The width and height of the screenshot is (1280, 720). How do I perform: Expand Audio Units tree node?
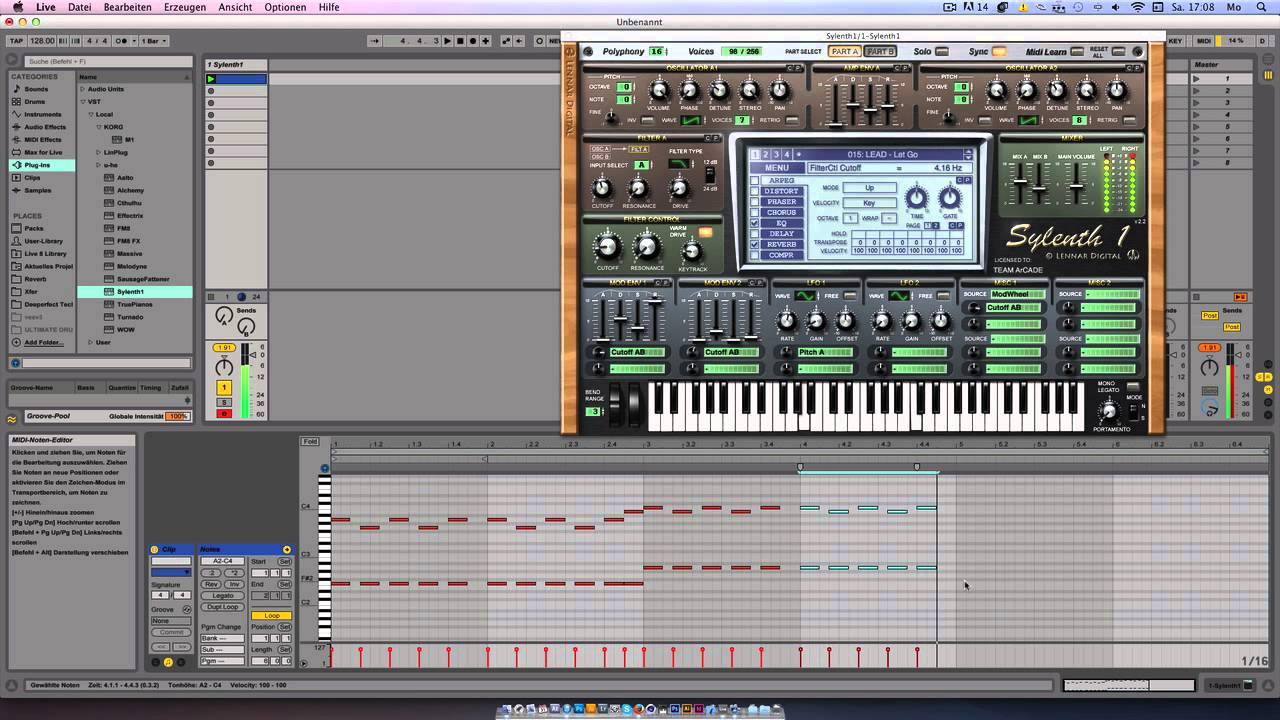point(83,89)
